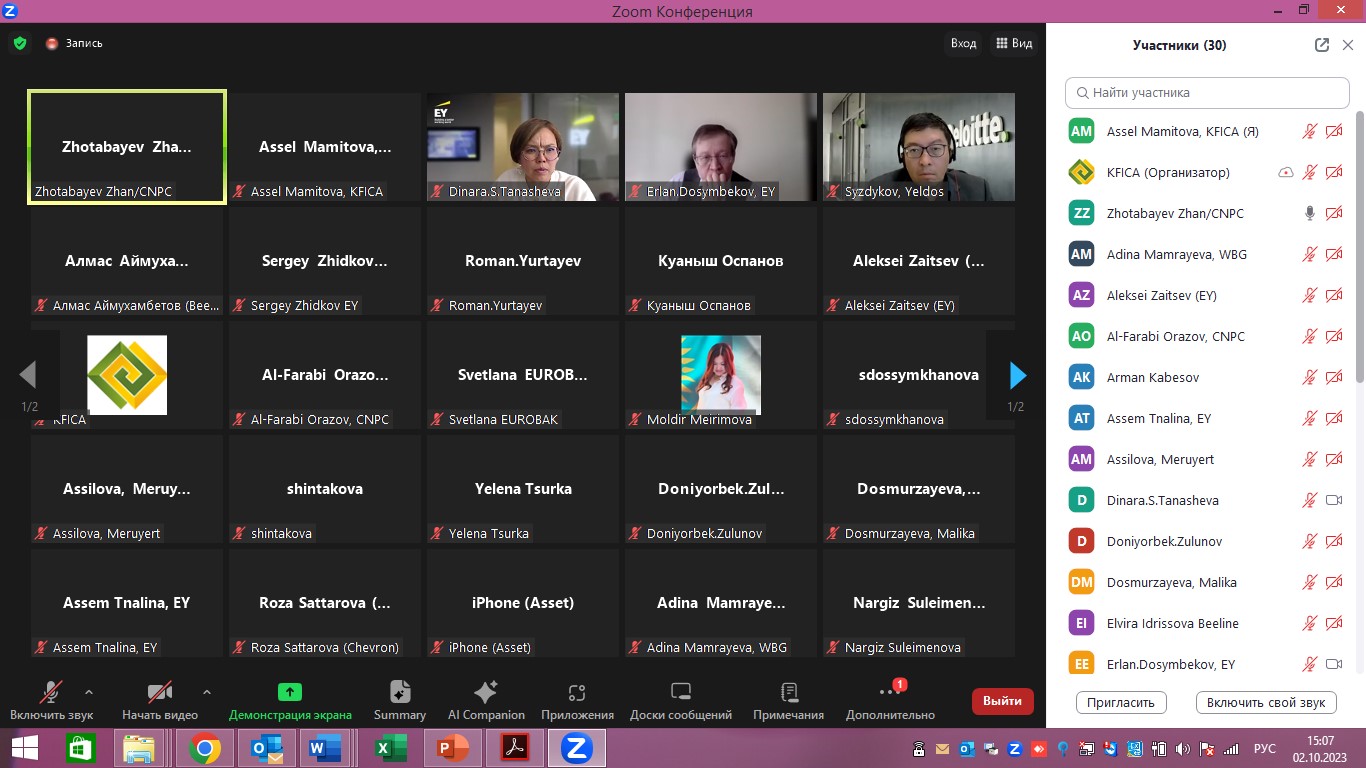Viewport: 1366px width, 768px height.
Task: Open Adobe Acrobat from taskbar
Action: [x=514, y=748]
